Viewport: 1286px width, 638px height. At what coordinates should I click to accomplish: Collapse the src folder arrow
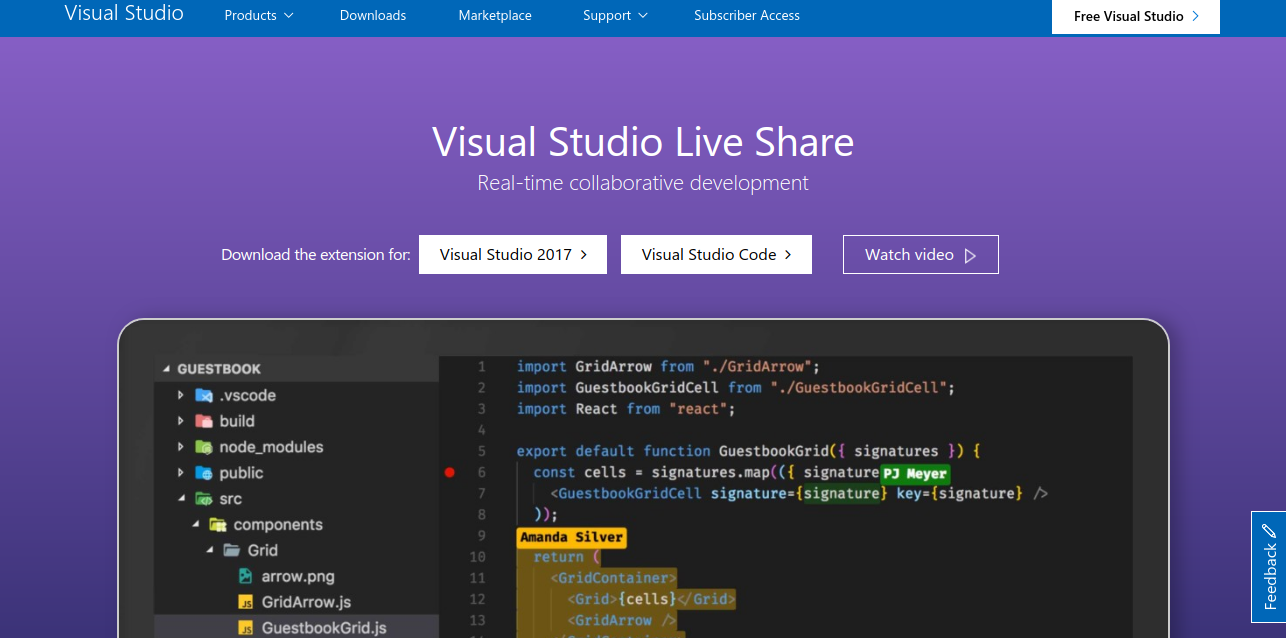pos(181,499)
